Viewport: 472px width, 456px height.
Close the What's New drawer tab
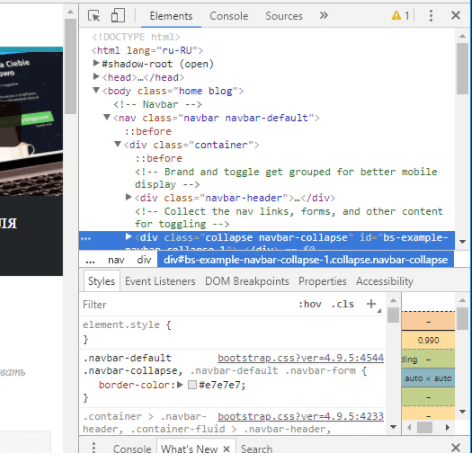[226, 449]
